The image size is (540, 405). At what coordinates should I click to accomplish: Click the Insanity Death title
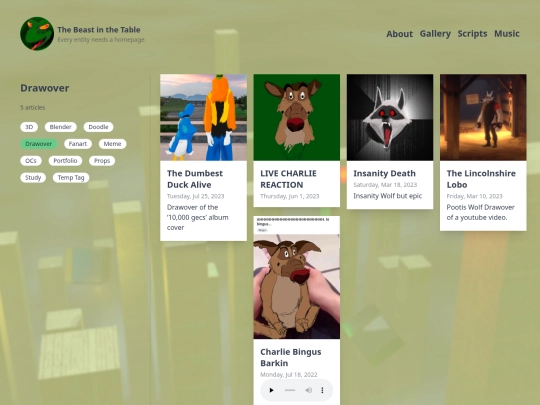tap(385, 173)
